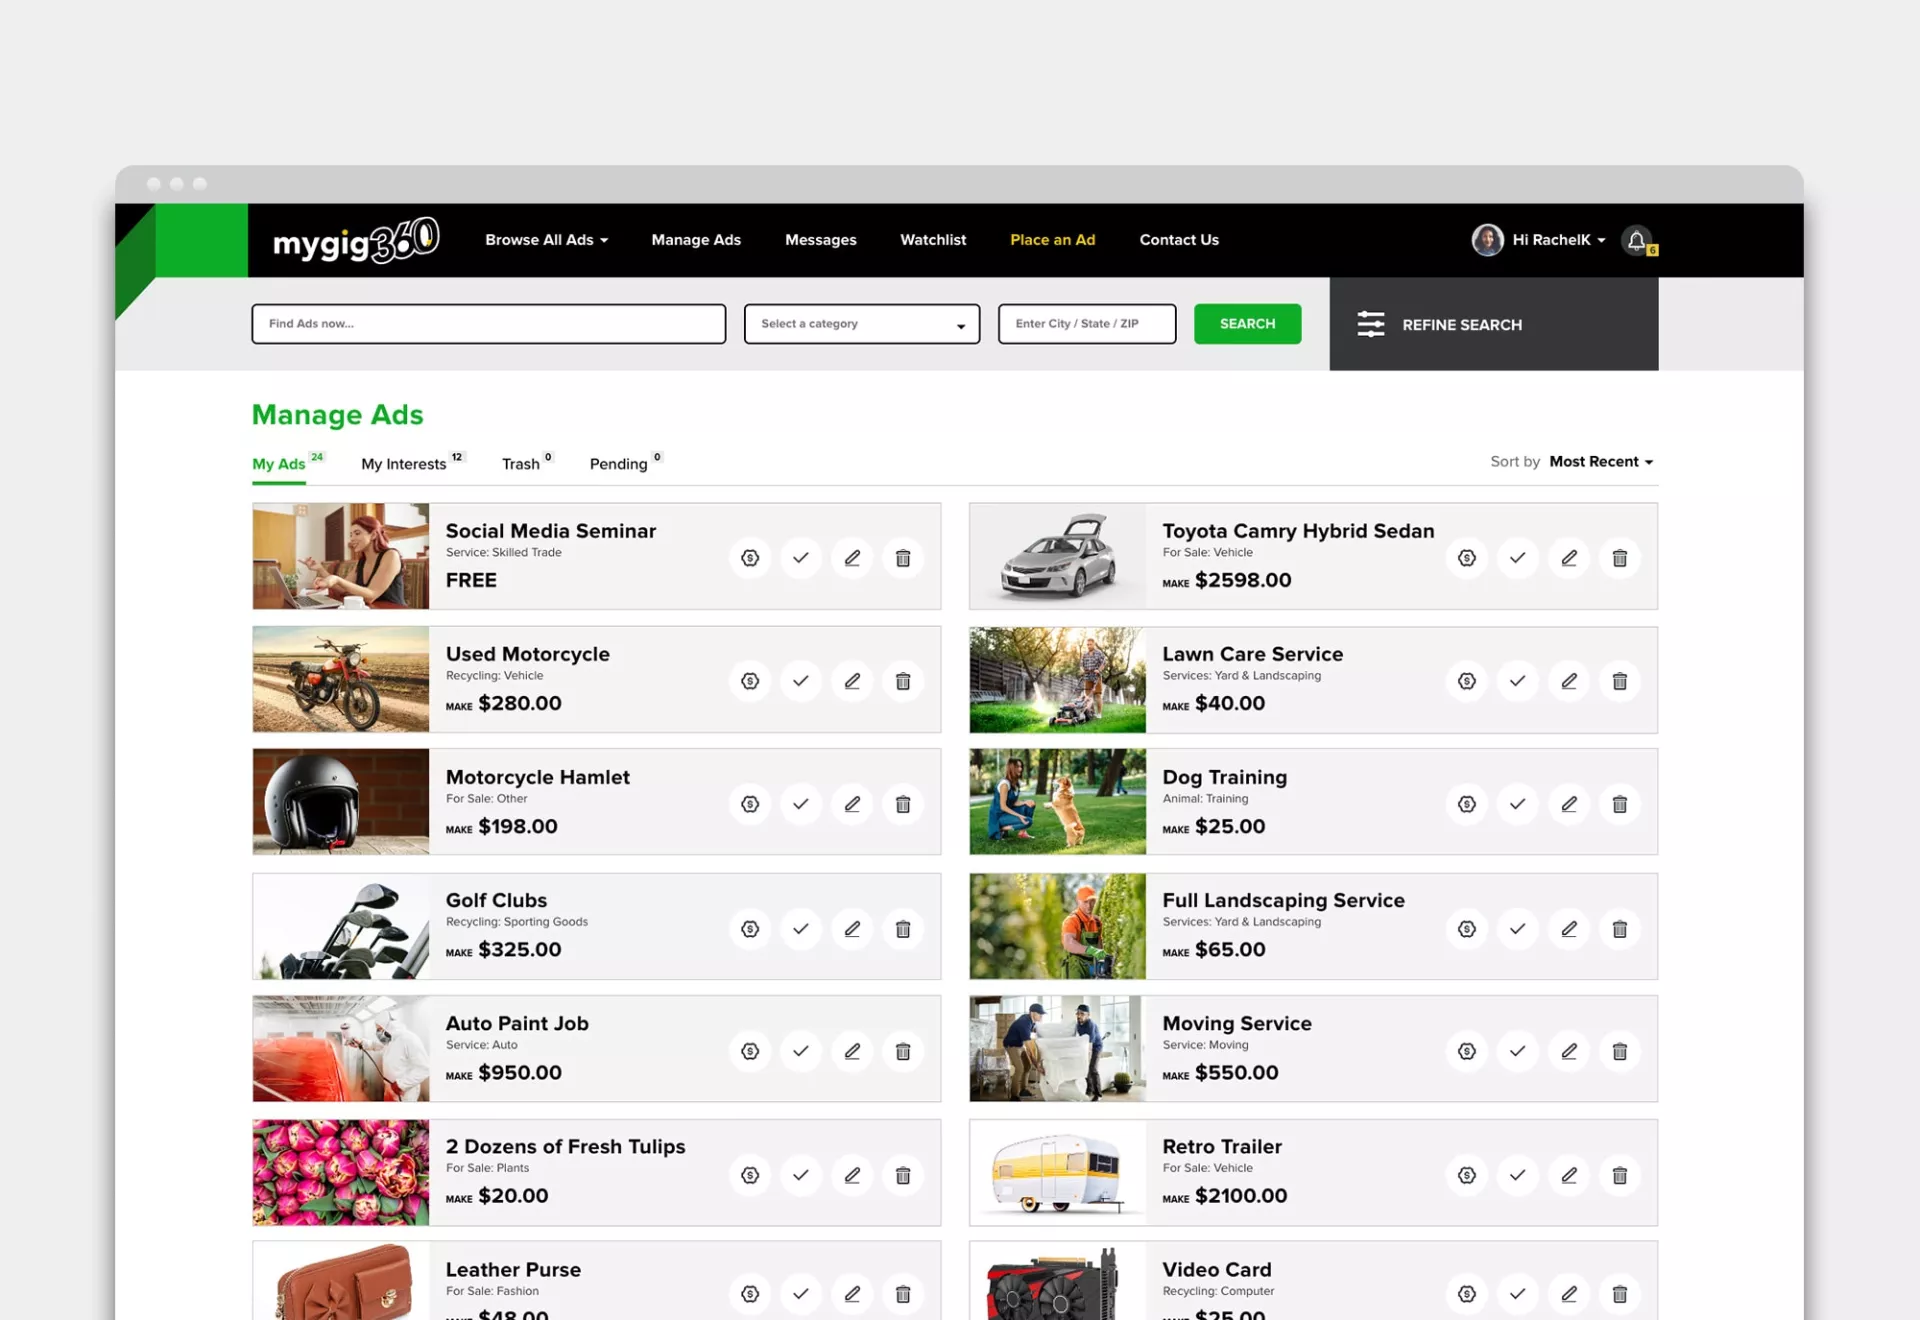Click the mygig360 logo
The height and width of the screenshot is (1320, 1920).
click(355, 240)
